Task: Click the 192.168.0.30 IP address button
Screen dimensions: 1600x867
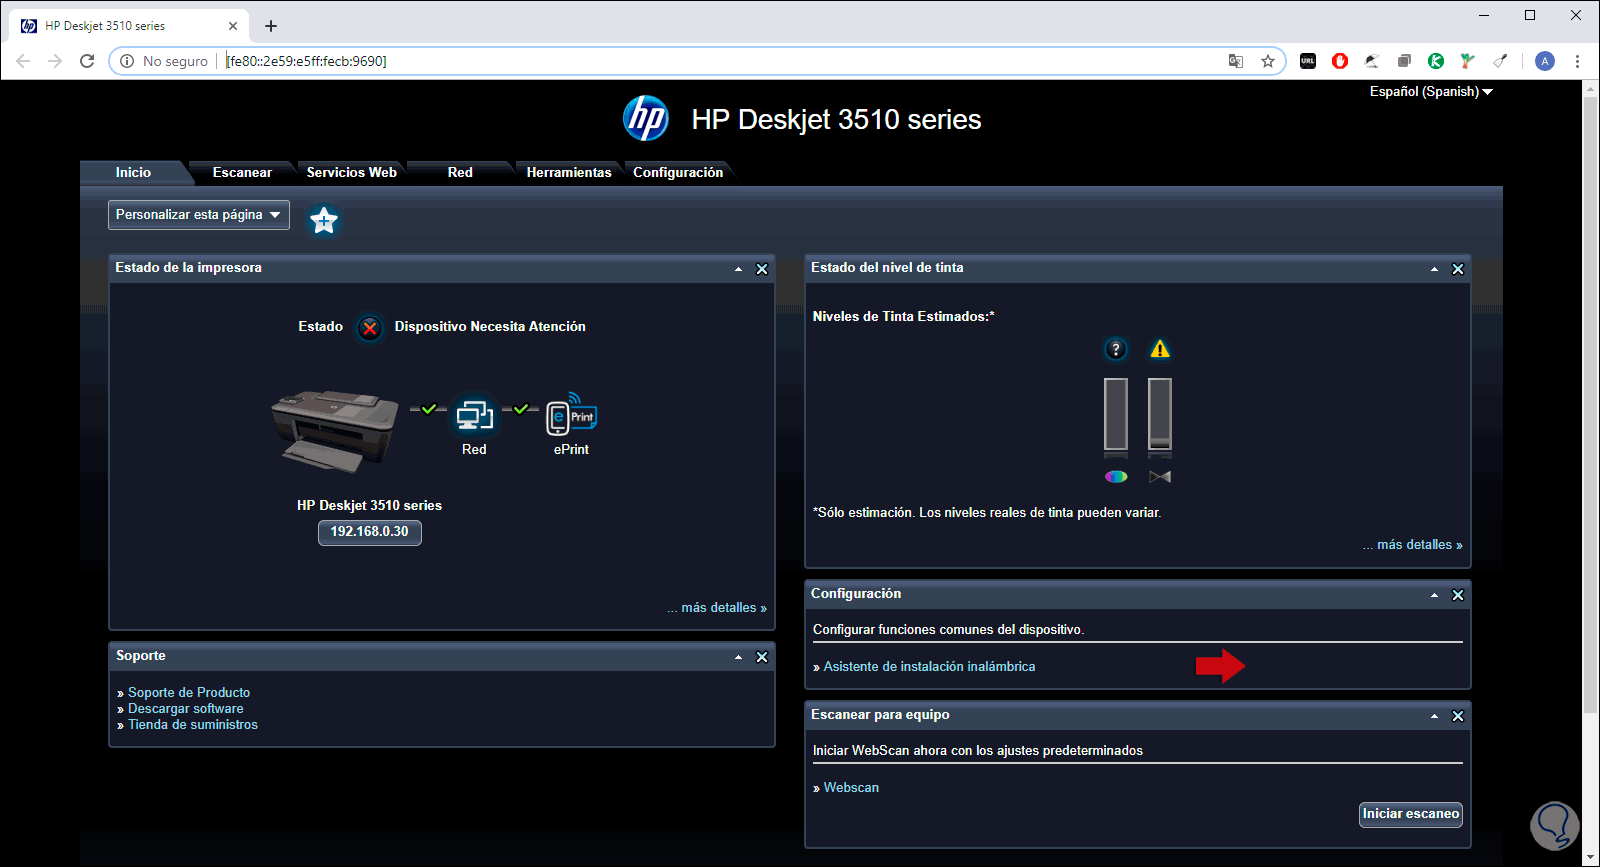Action: (370, 532)
